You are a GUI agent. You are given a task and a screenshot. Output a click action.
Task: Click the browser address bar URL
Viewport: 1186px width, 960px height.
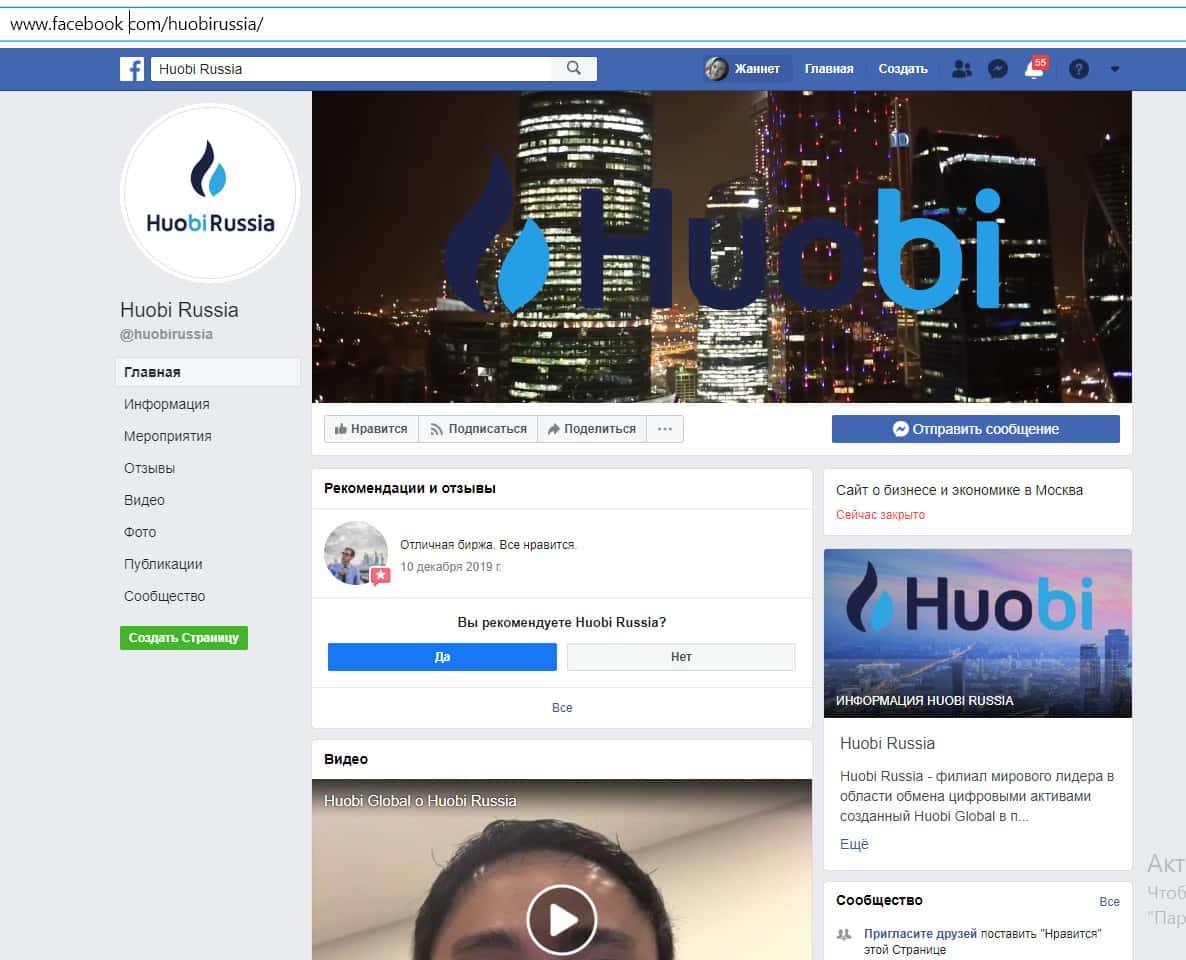(136, 24)
